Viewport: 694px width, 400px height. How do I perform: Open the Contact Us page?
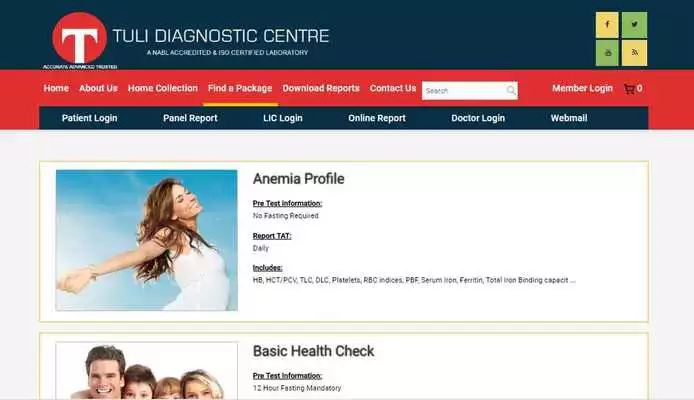click(393, 88)
